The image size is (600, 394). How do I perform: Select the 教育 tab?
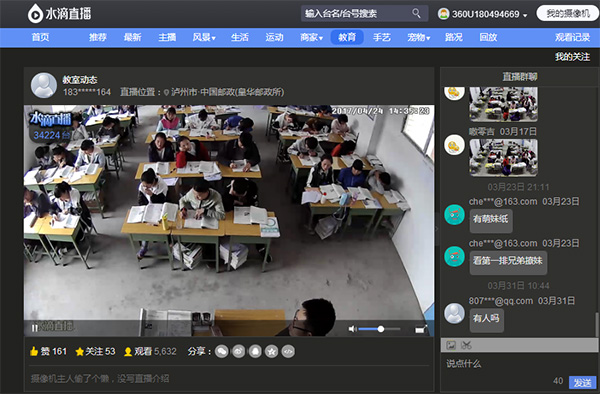[x=347, y=37]
